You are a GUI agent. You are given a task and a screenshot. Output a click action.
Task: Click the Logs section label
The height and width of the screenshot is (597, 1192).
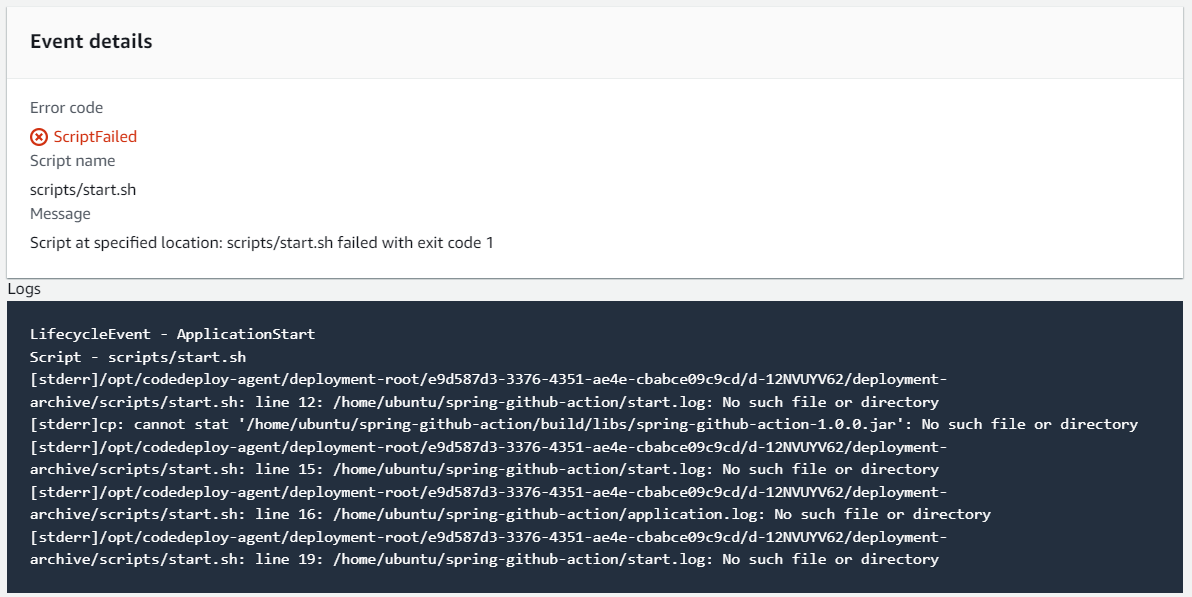[24, 289]
